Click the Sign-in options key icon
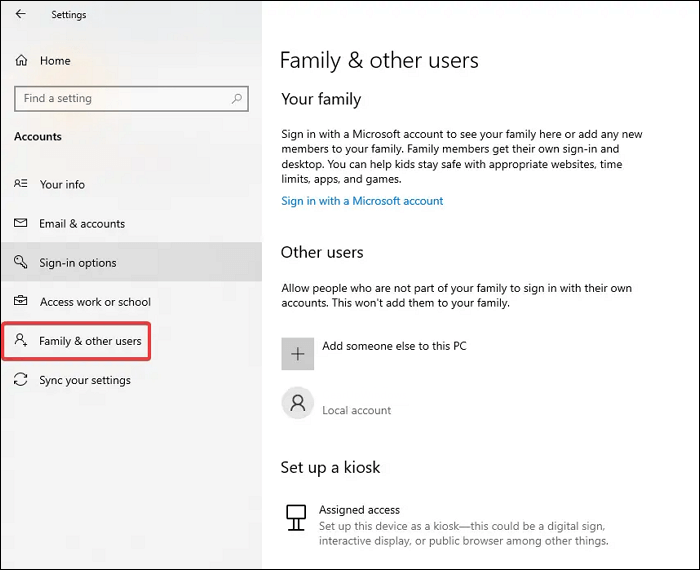 click(x=21, y=263)
